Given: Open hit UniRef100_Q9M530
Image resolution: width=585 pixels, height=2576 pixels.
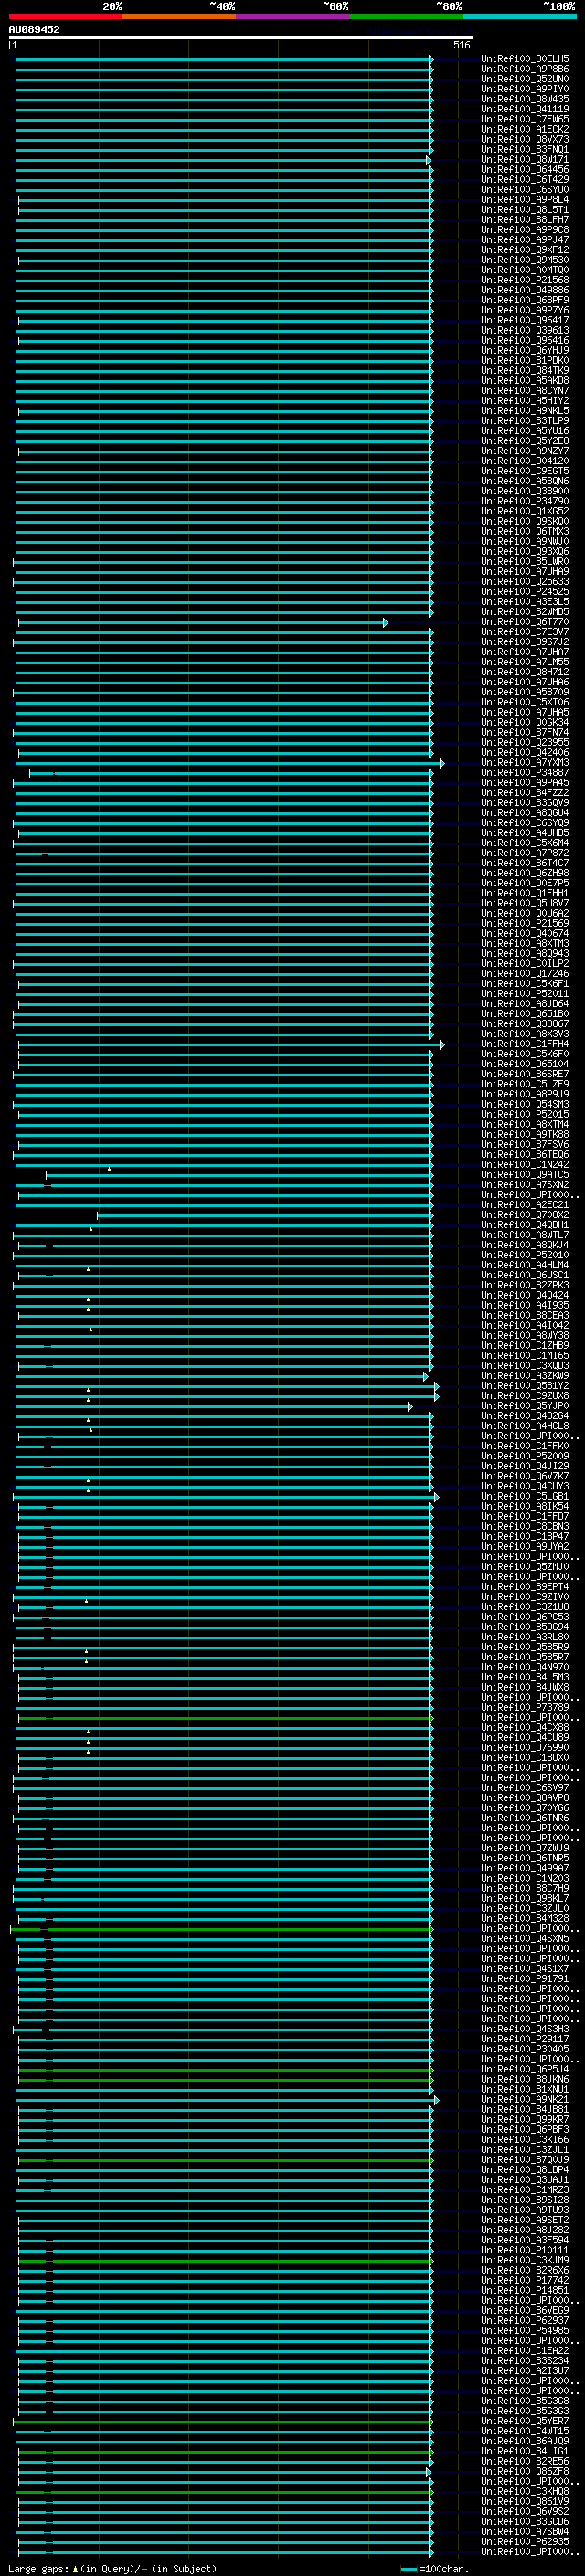Looking at the screenshot, I should tap(525, 261).
